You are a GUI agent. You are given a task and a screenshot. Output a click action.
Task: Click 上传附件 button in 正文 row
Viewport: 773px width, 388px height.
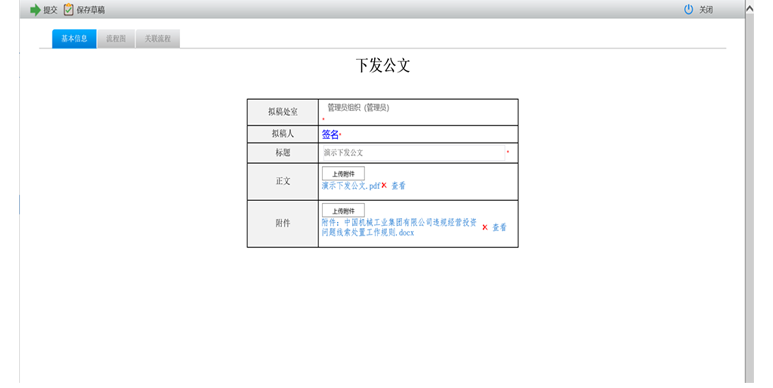tap(343, 174)
